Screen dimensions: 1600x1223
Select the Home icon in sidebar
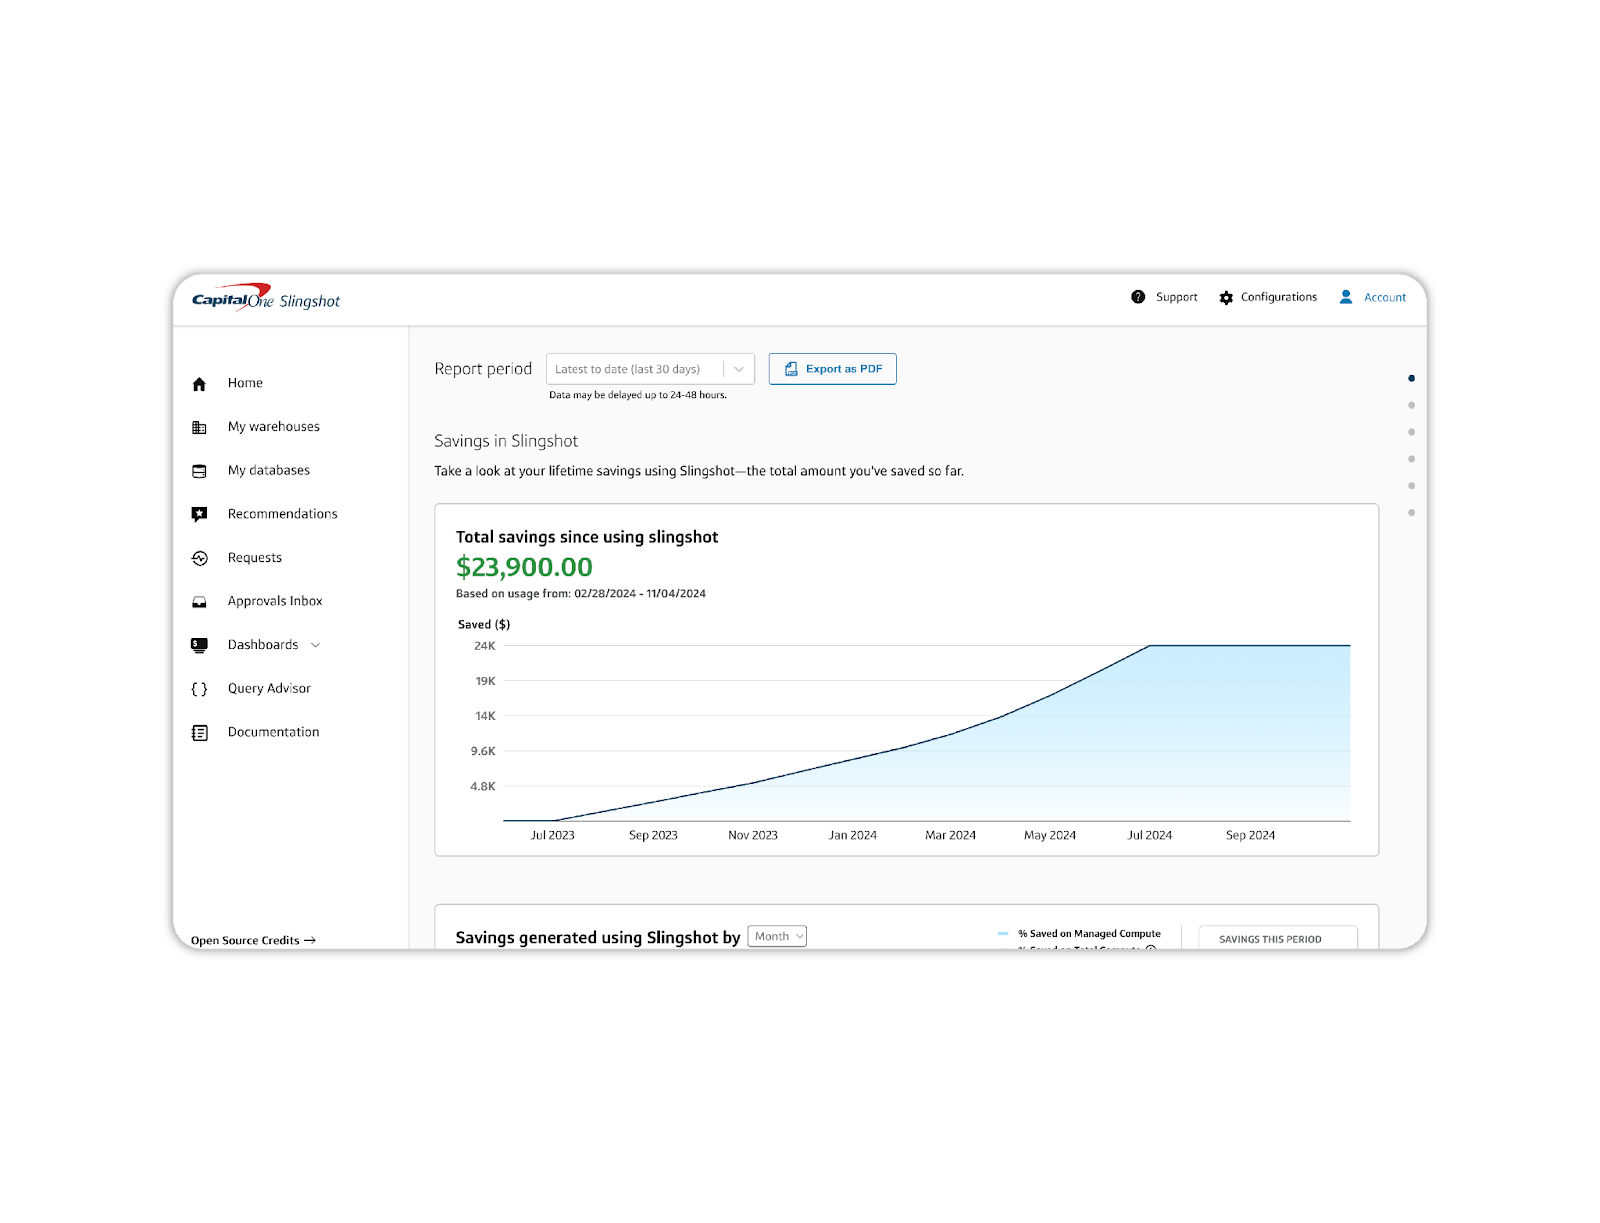pyautogui.click(x=199, y=383)
